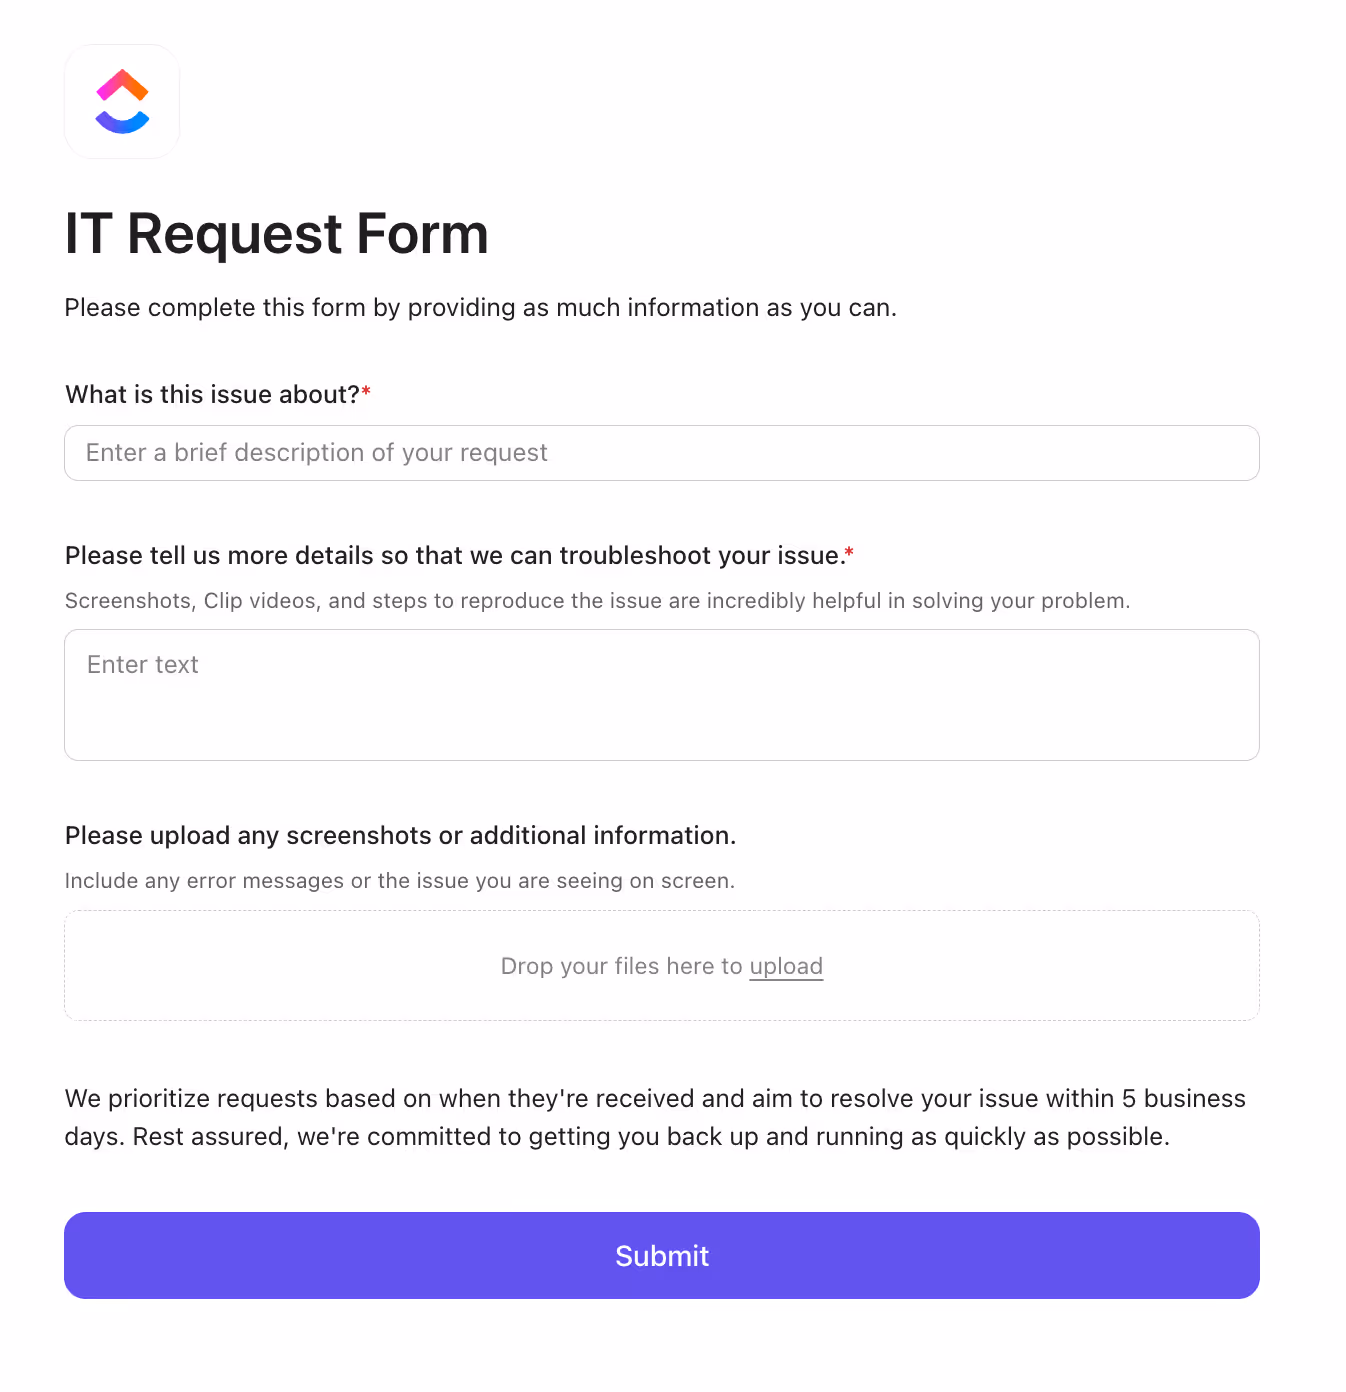
Task: Click the red asterisk next to the first question
Action: pos(366,392)
